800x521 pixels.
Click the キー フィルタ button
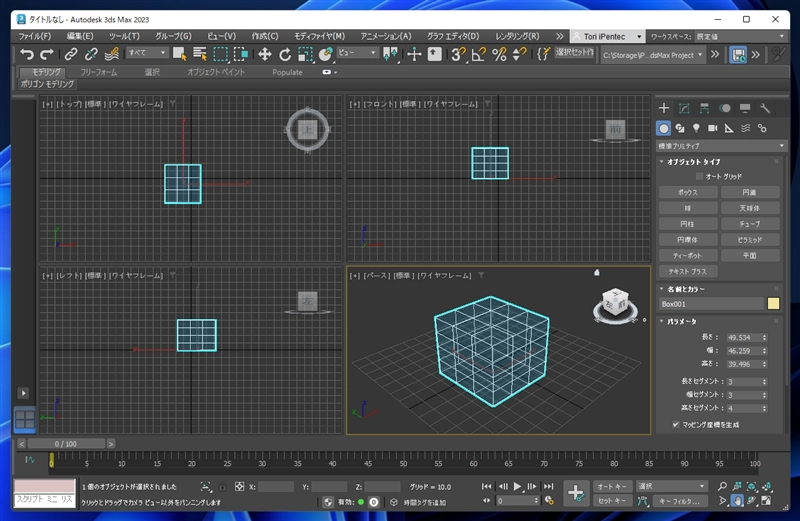tap(679, 501)
